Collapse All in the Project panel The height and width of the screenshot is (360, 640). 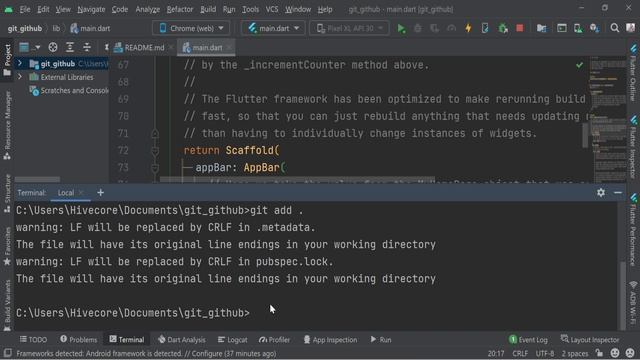tap(87, 47)
